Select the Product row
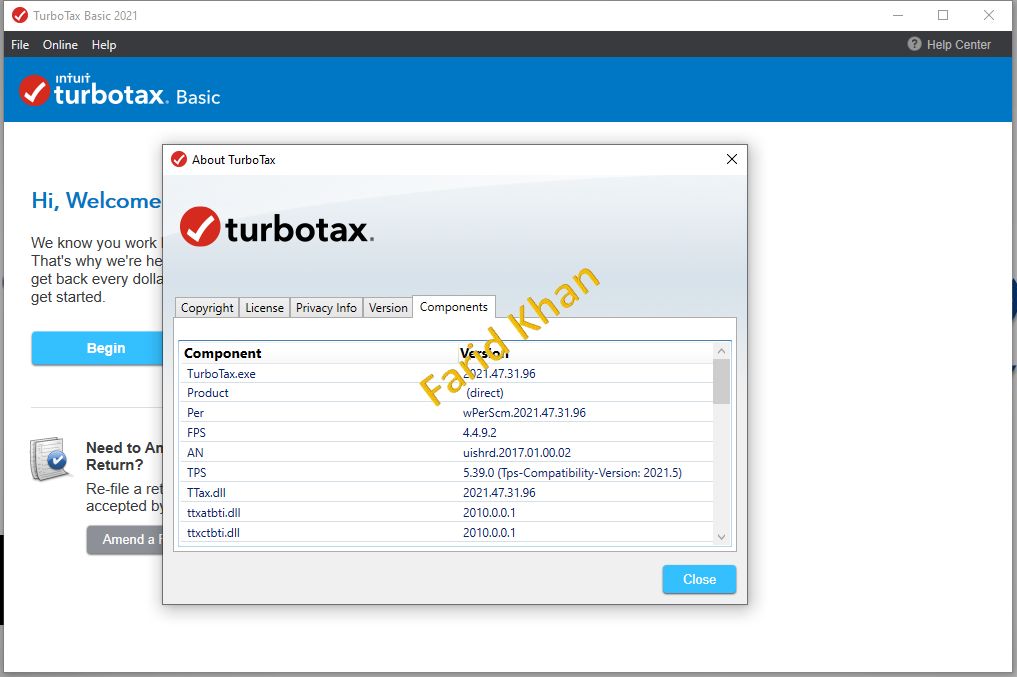 click(x=446, y=393)
